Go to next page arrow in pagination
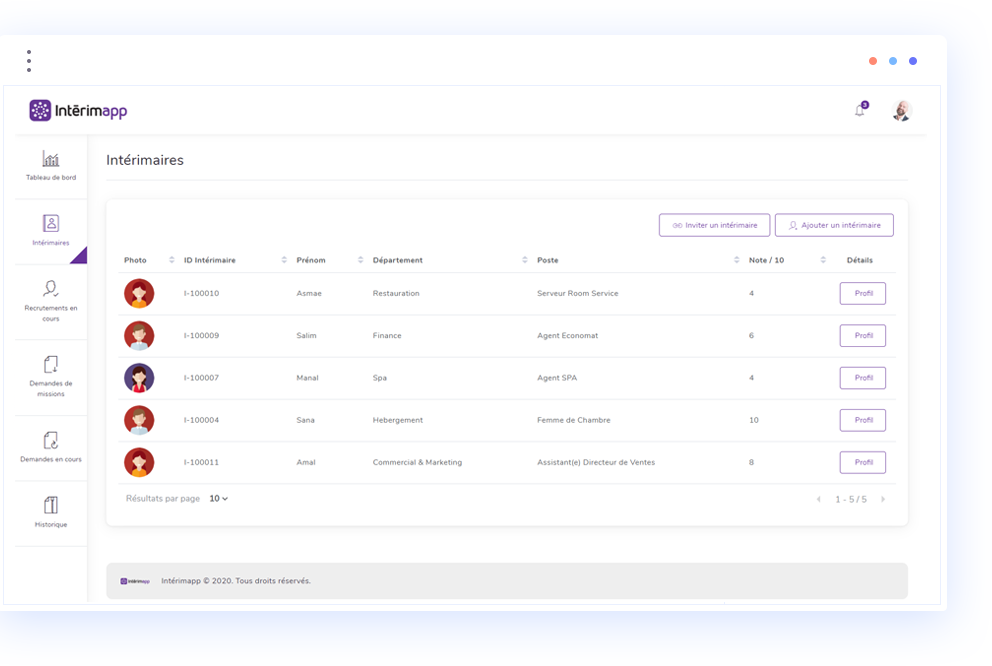Image resolution: width=992 pixels, height=666 pixels. coord(882,499)
